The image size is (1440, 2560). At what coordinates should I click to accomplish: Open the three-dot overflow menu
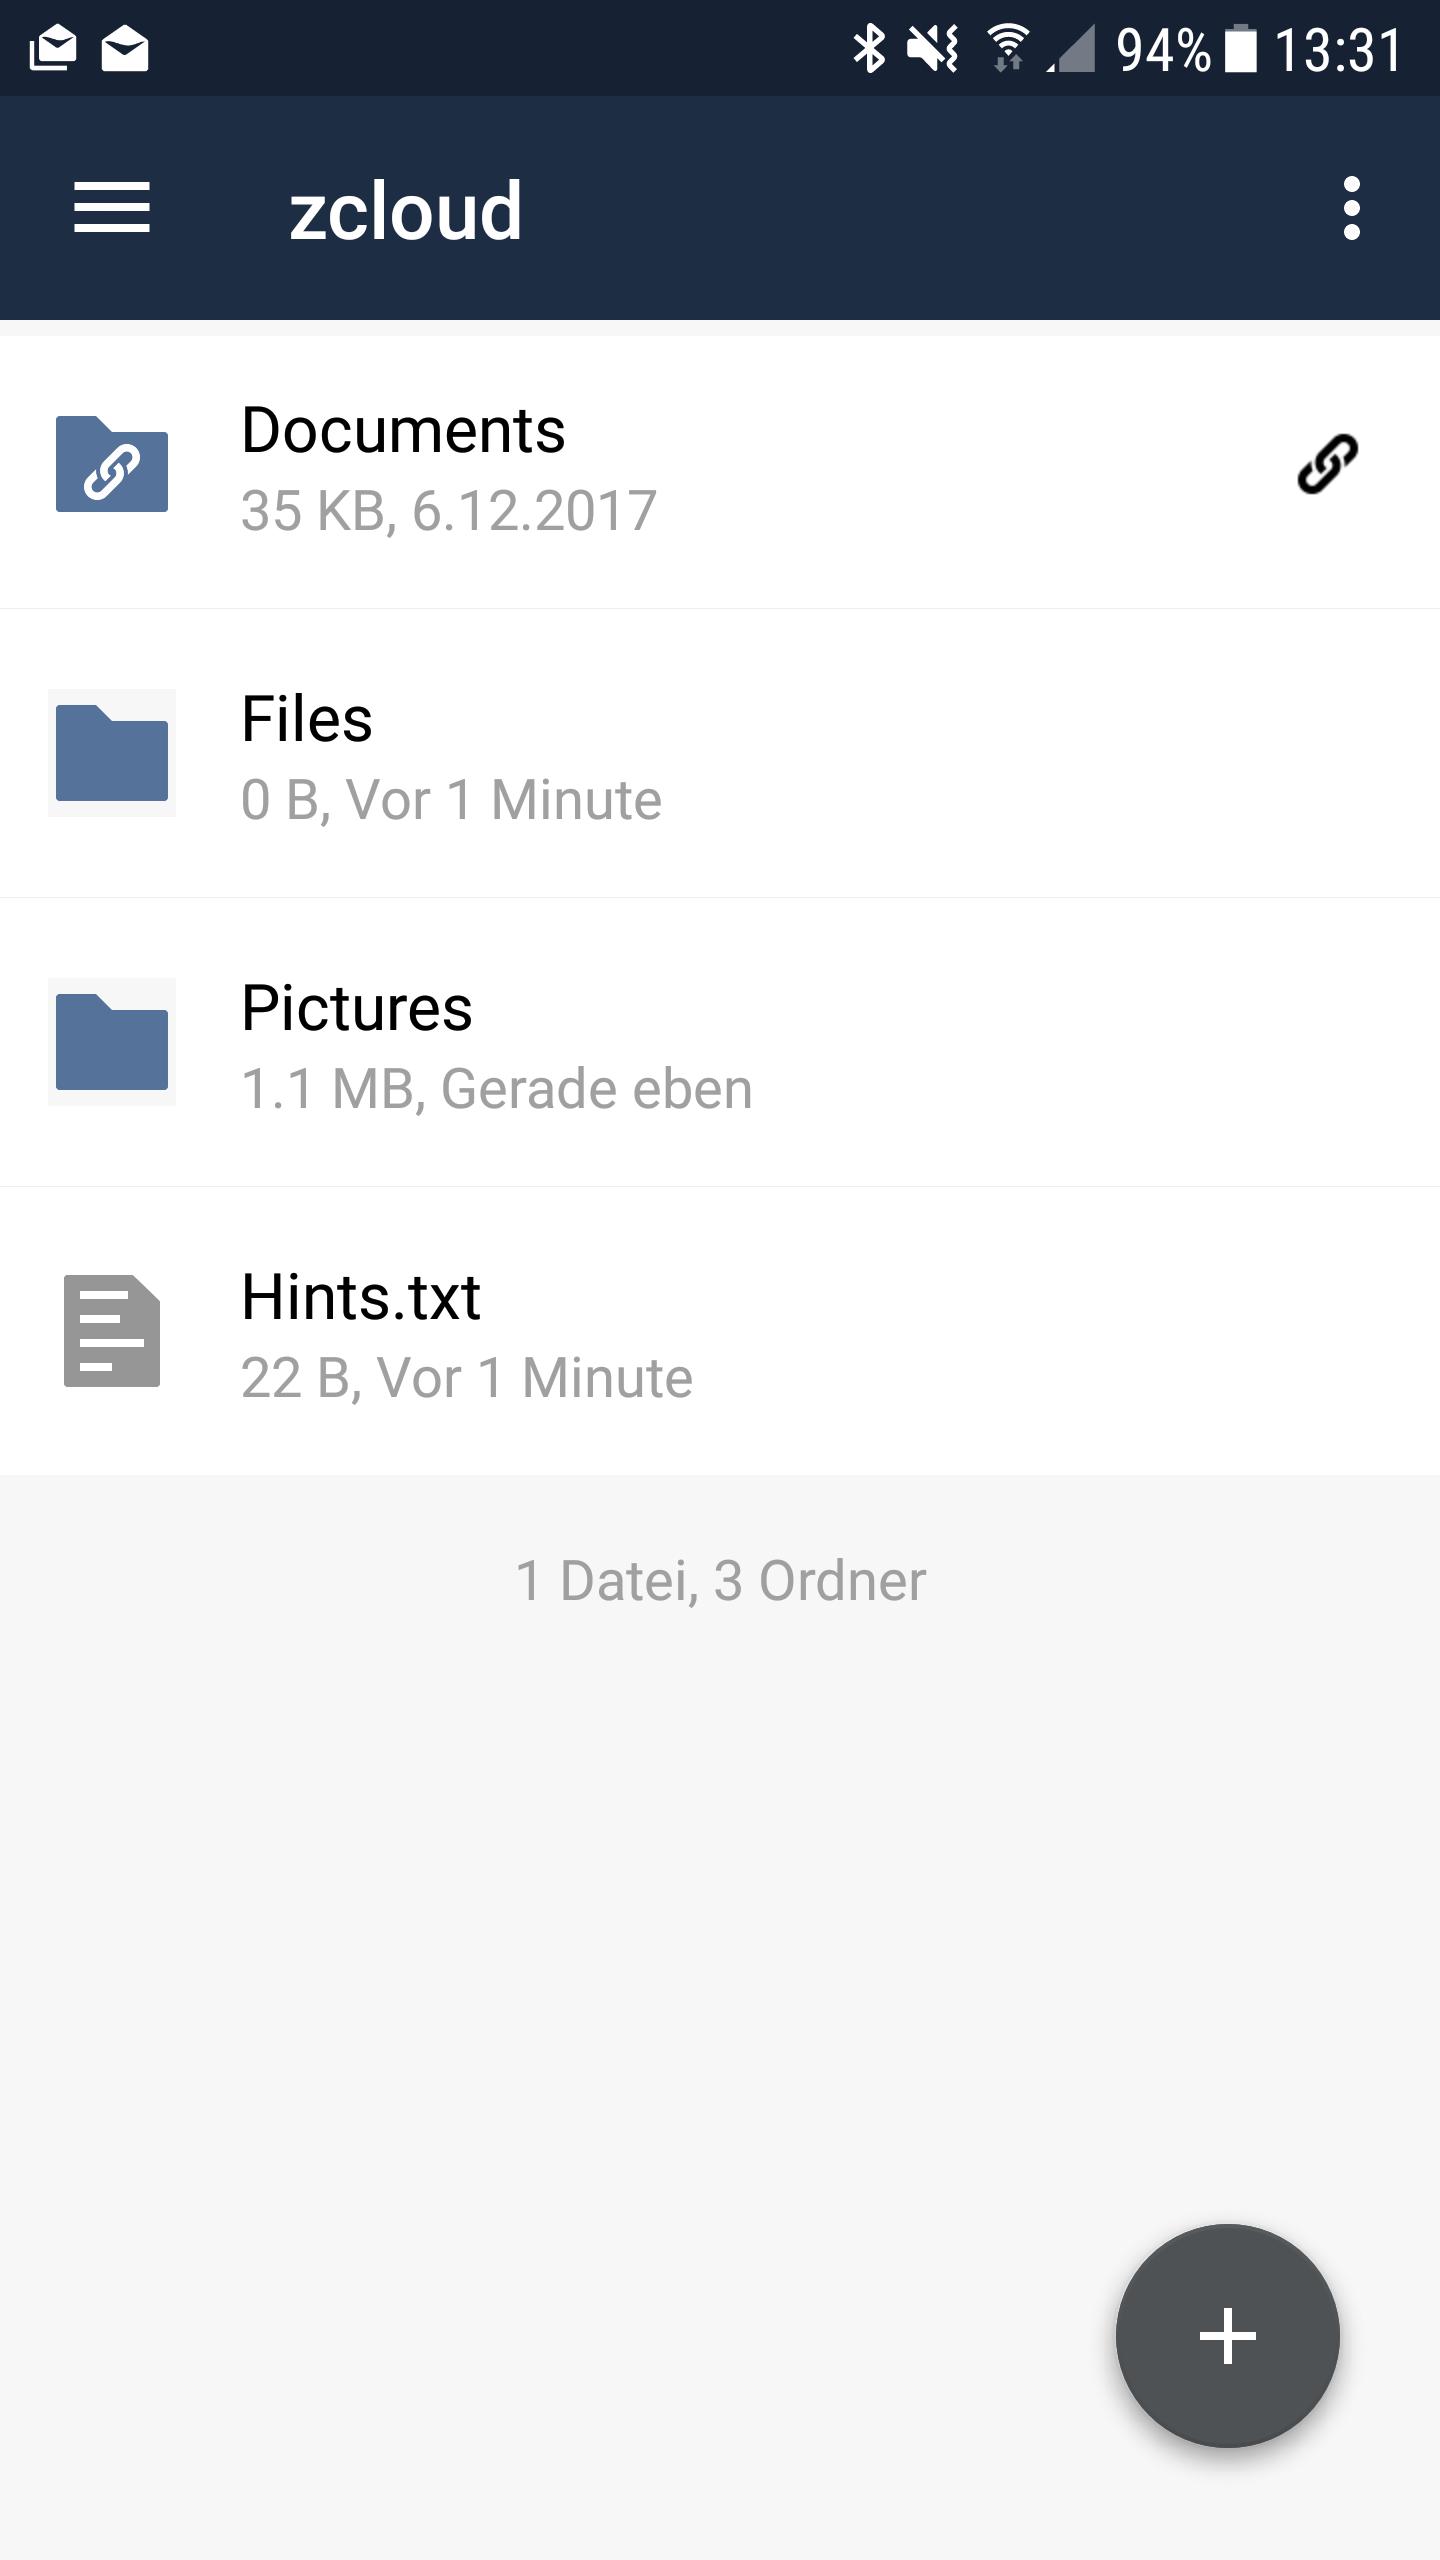click(x=1352, y=208)
